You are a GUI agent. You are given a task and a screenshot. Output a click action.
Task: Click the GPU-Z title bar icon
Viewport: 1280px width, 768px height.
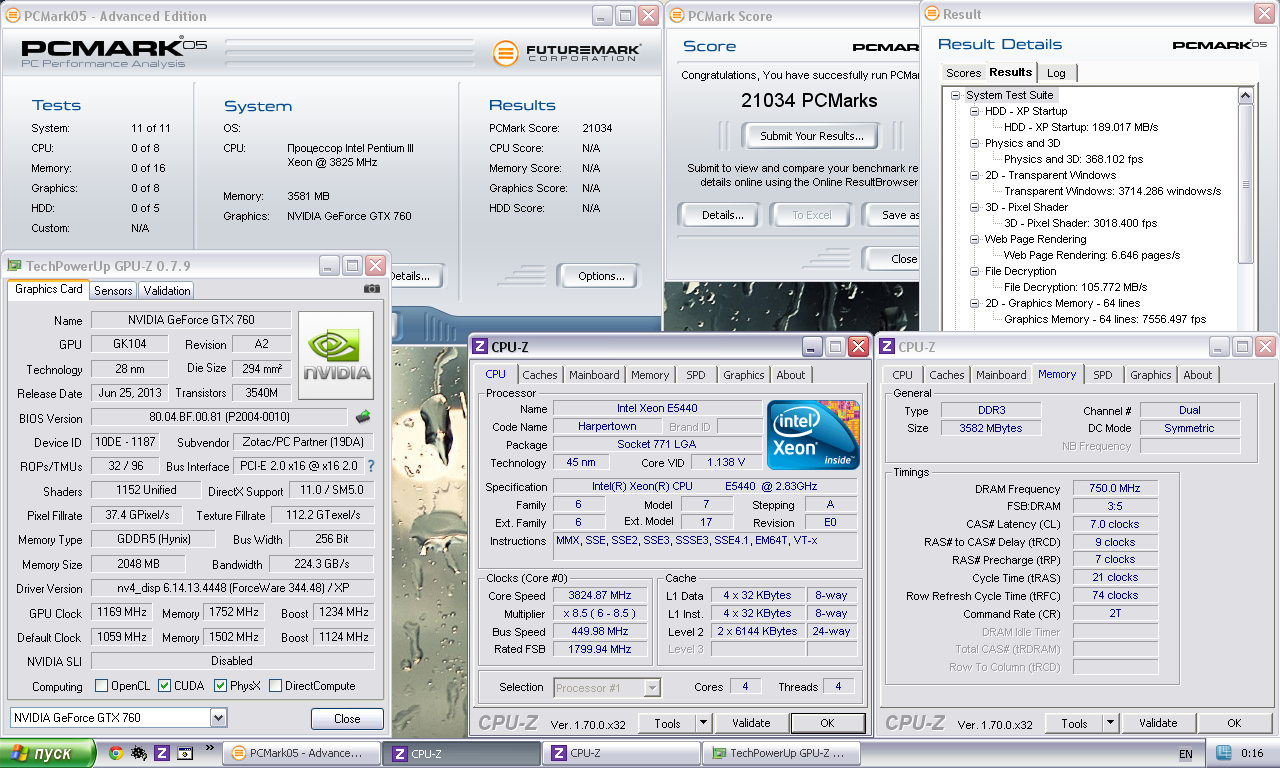[x=14, y=266]
